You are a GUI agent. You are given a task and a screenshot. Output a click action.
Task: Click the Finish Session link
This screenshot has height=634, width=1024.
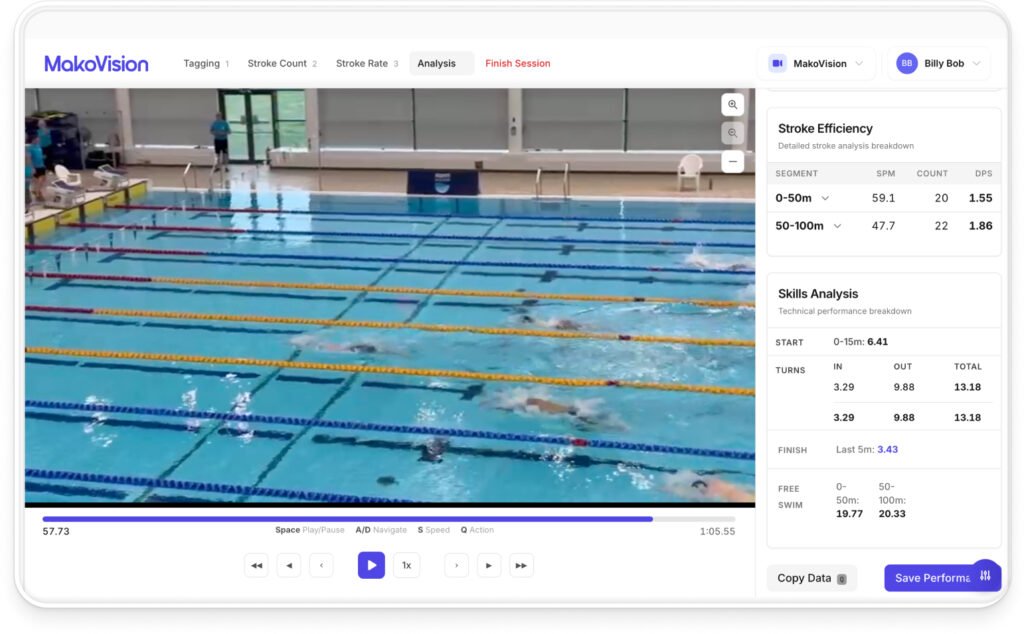(517, 64)
